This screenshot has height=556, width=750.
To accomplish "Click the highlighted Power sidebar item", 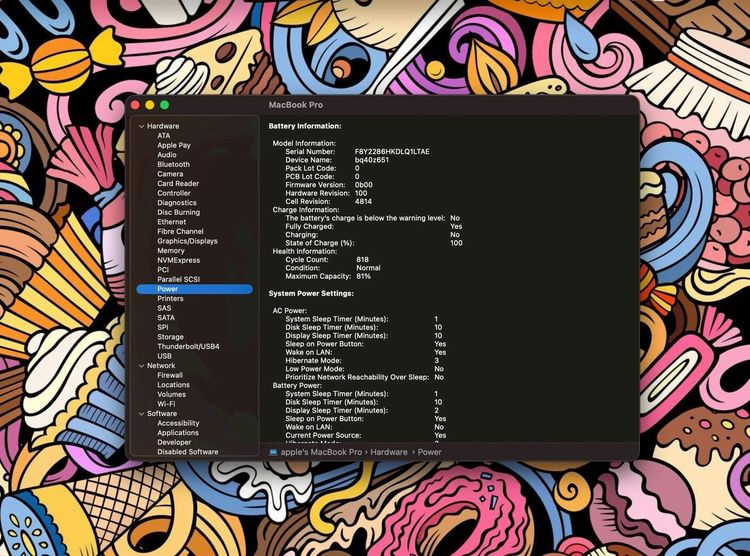I will (x=167, y=289).
